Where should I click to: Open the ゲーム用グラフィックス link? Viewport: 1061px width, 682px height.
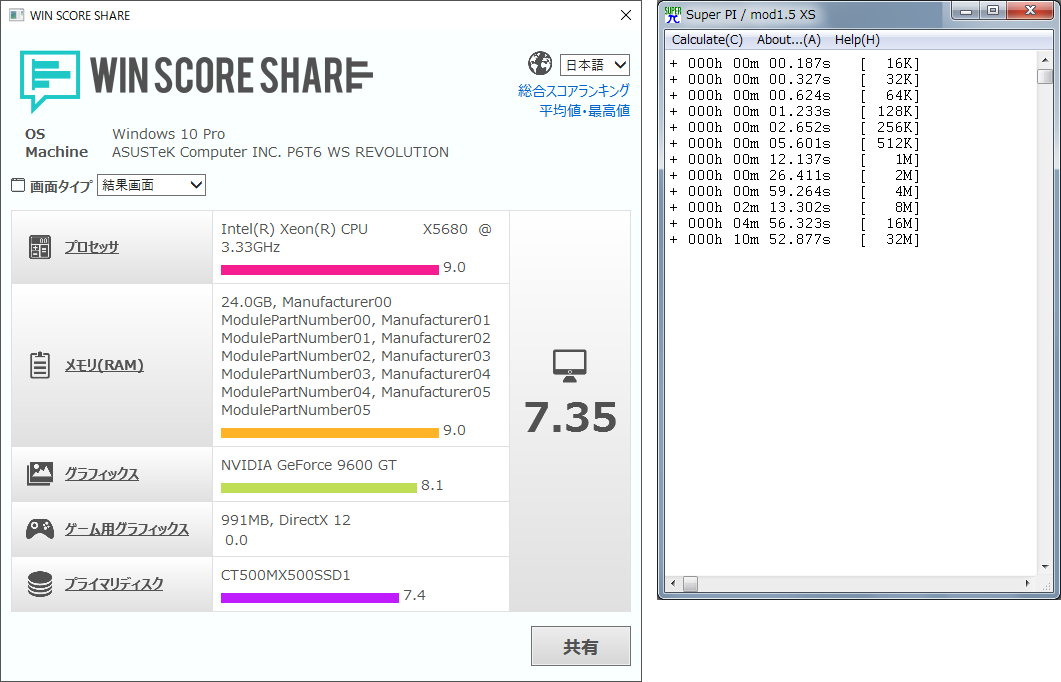click(127, 528)
